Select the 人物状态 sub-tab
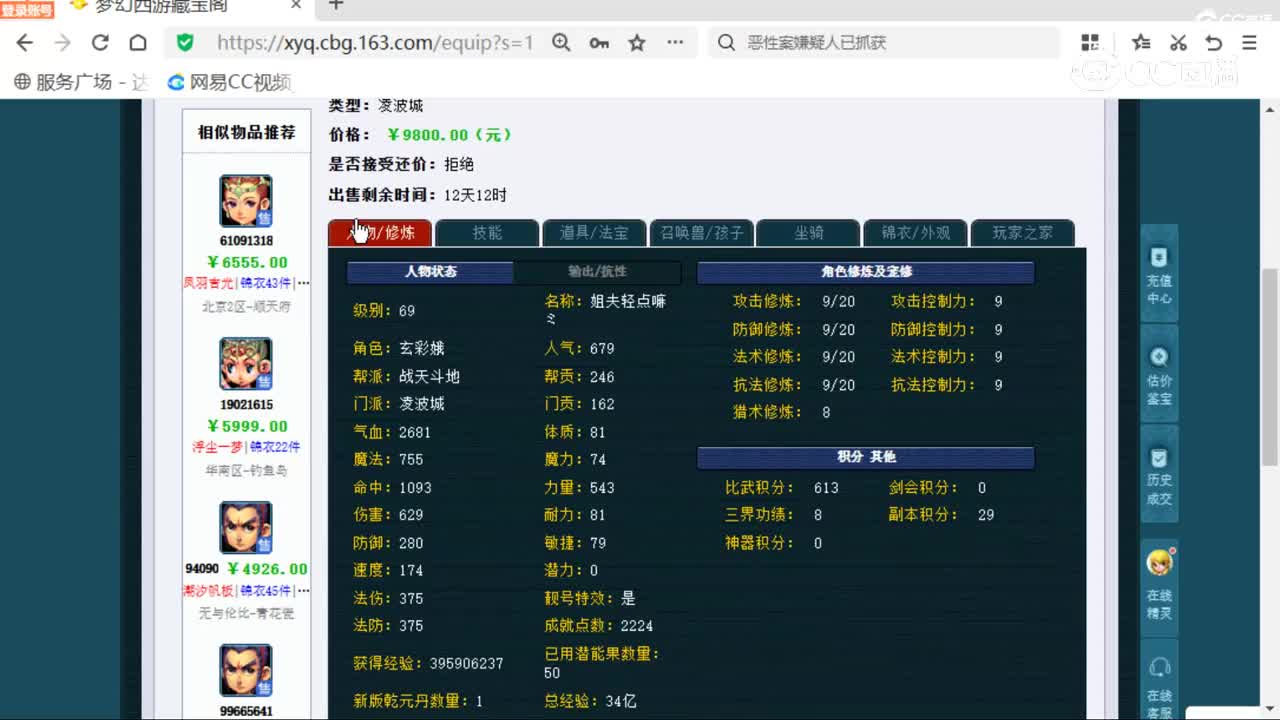 (430, 272)
